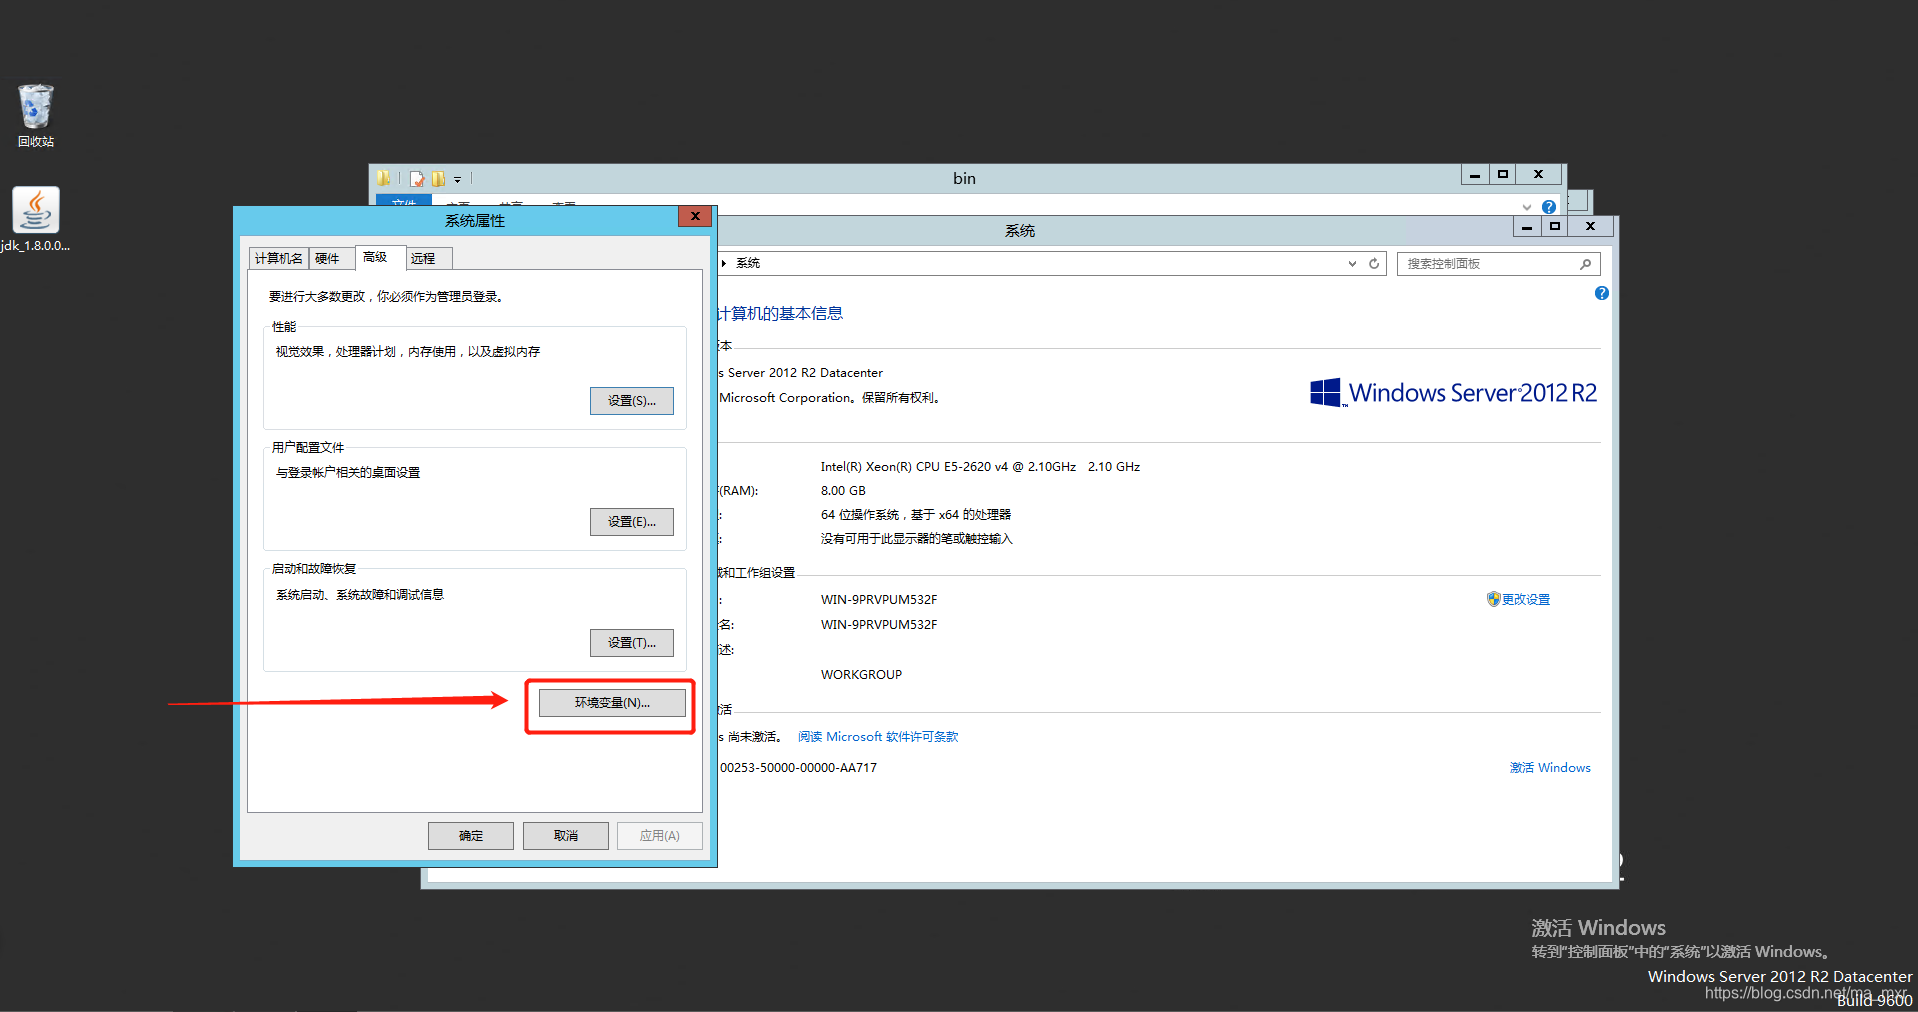Open the Customize Quick Access Toolbar dropdown
This screenshot has width=1918, height=1012.
click(x=458, y=179)
